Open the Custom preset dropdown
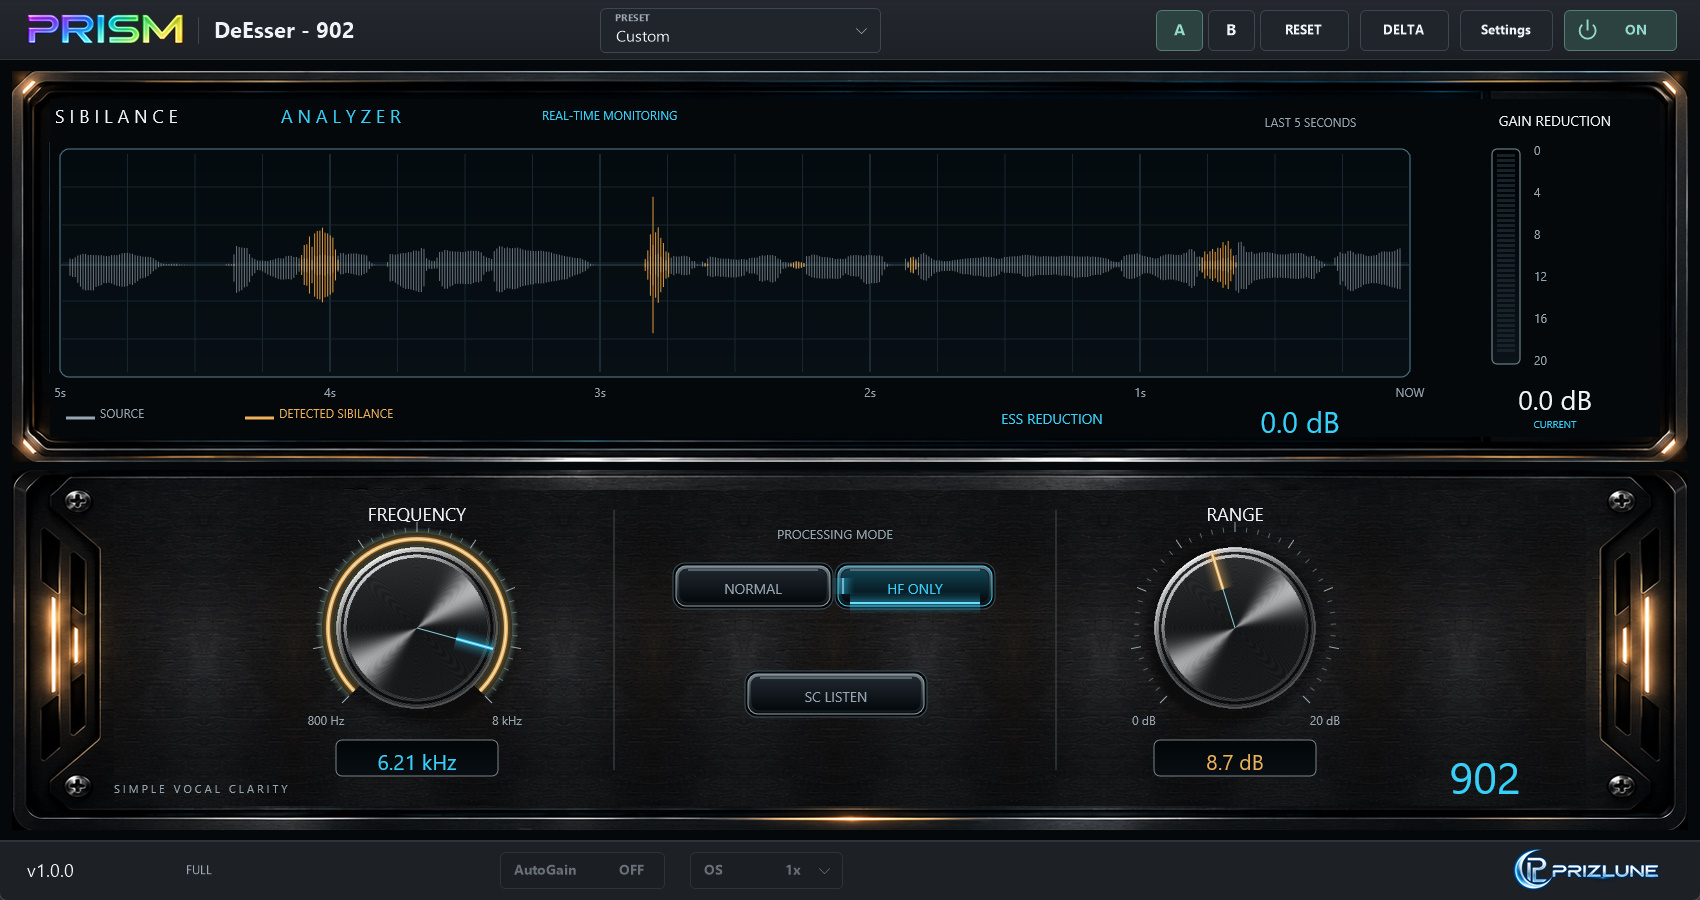Image resolution: width=1700 pixels, height=900 pixels. 740,30
